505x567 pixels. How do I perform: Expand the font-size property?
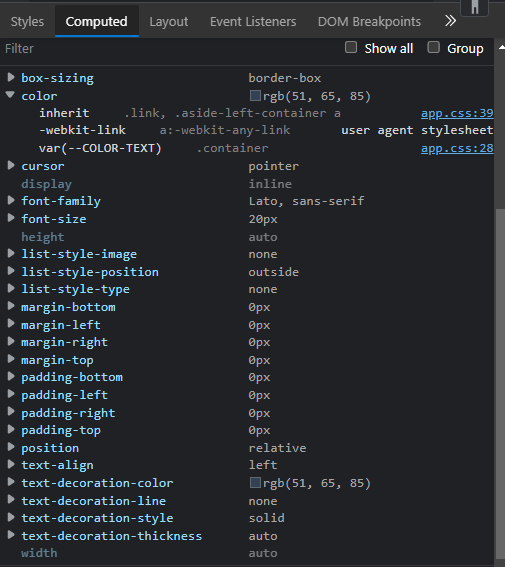(11, 218)
